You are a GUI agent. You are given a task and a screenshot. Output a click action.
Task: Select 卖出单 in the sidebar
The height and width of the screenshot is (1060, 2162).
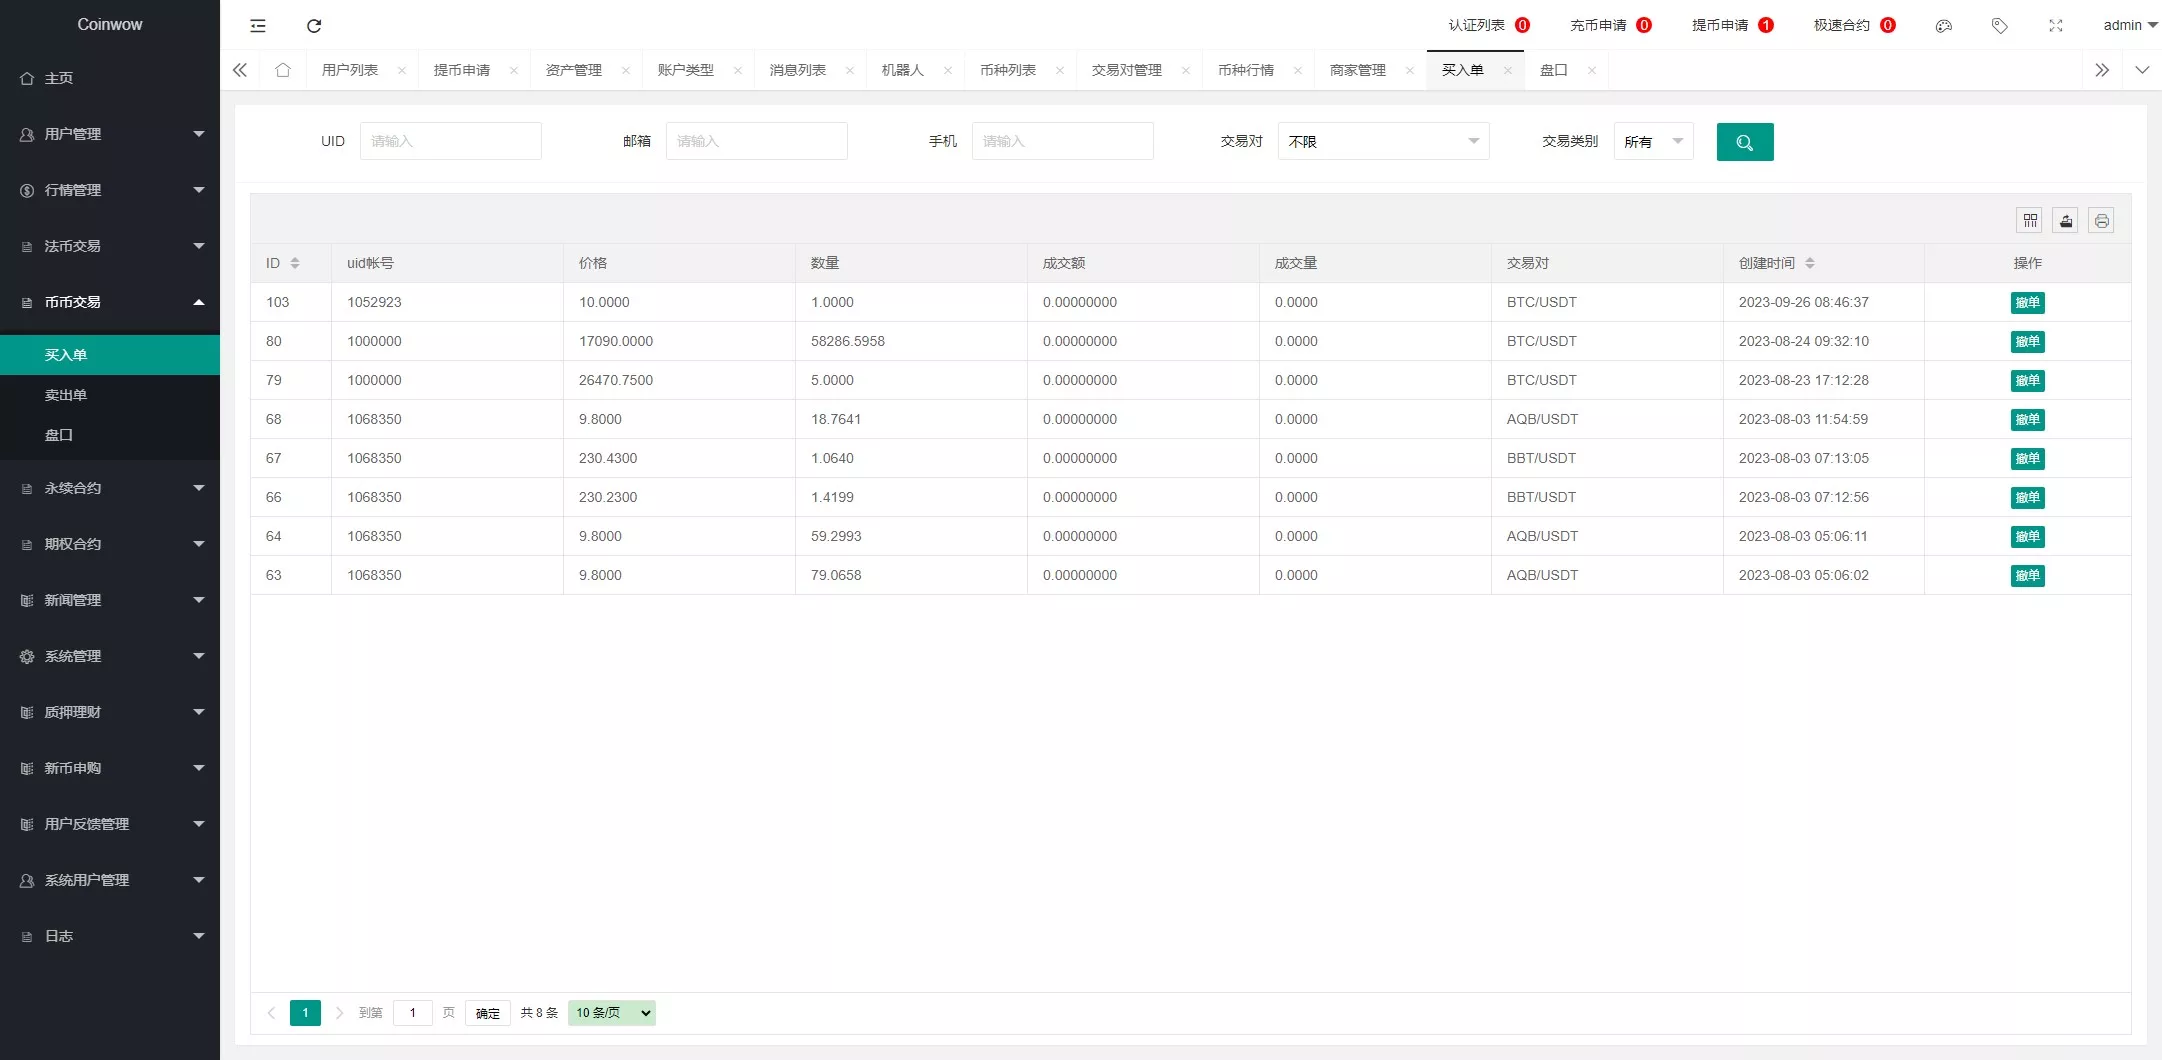pyautogui.click(x=66, y=395)
